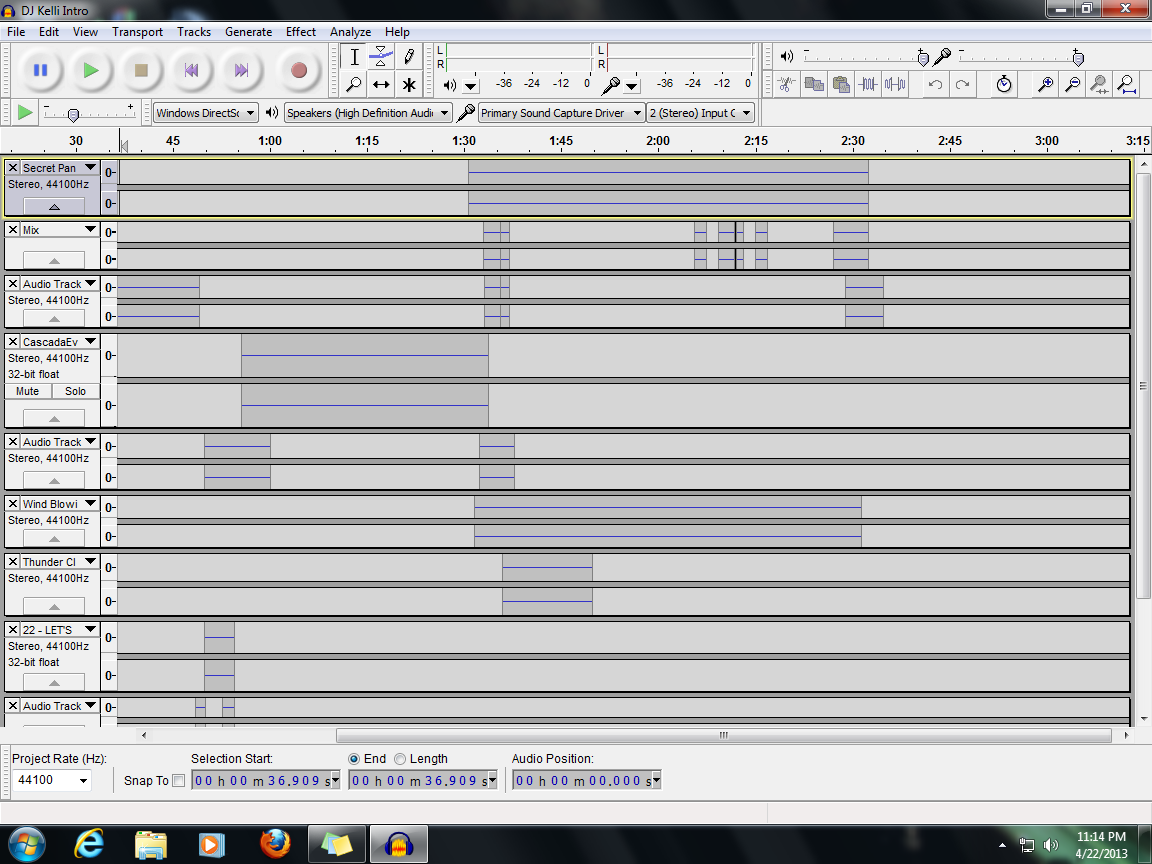The width and height of the screenshot is (1152, 864).
Task: Open the Windows DirectSound host dropdown
Action: 206,112
